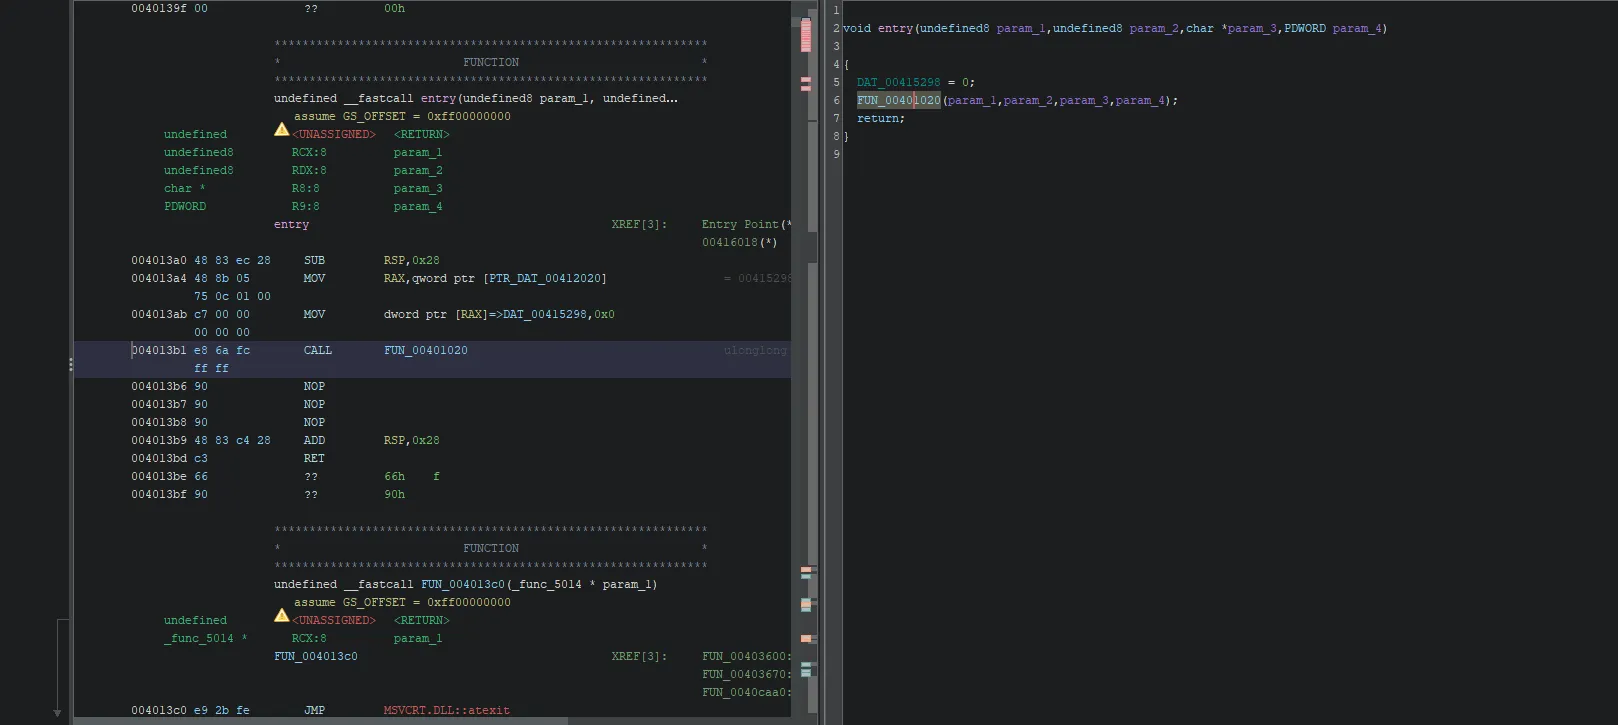This screenshot has width=1618, height=725.
Task: Click the drag handle on listing left edge
Action: point(70,364)
